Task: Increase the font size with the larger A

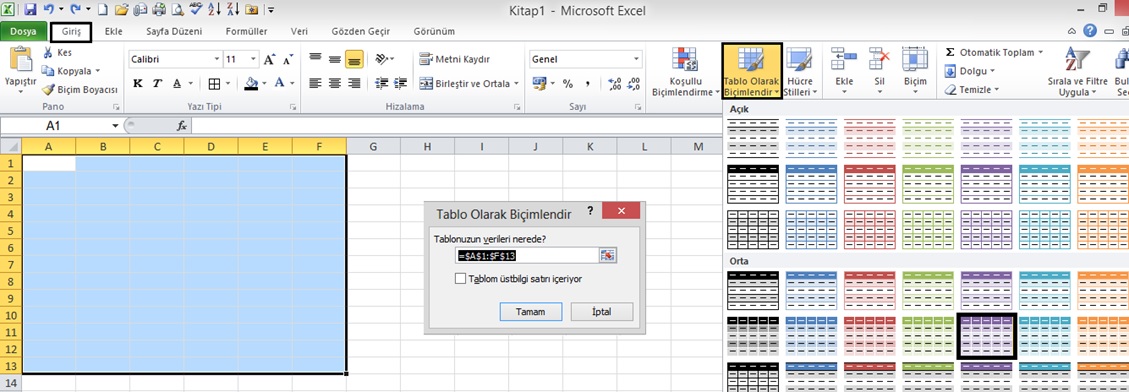Action: click(269, 59)
